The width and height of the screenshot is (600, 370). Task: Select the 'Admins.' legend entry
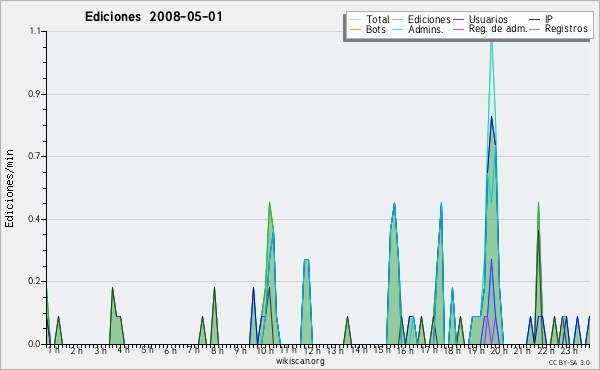[426, 29]
